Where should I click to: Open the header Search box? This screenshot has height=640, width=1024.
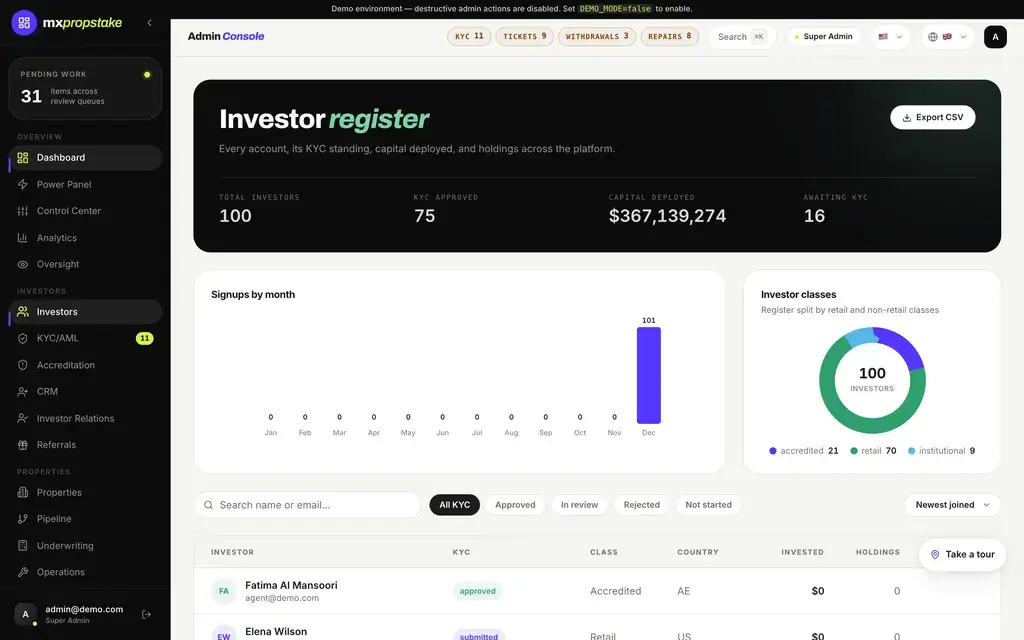[741, 37]
